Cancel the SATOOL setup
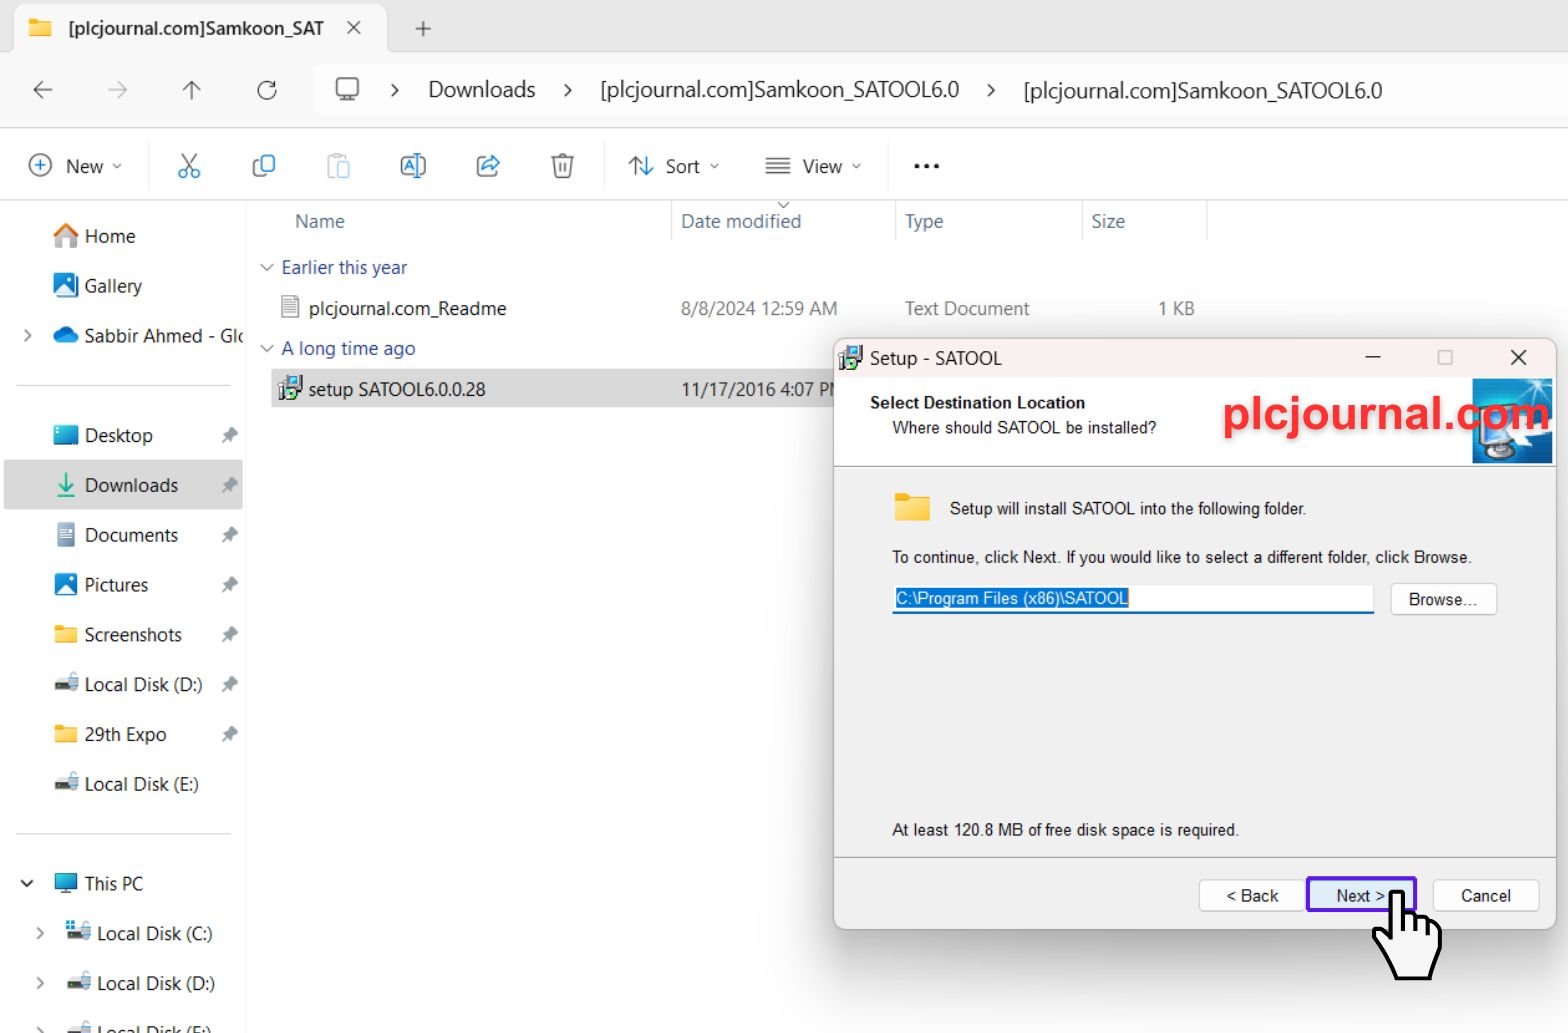Image resolution: width=1568 pixels, height=1033 pixels. 1485,895
